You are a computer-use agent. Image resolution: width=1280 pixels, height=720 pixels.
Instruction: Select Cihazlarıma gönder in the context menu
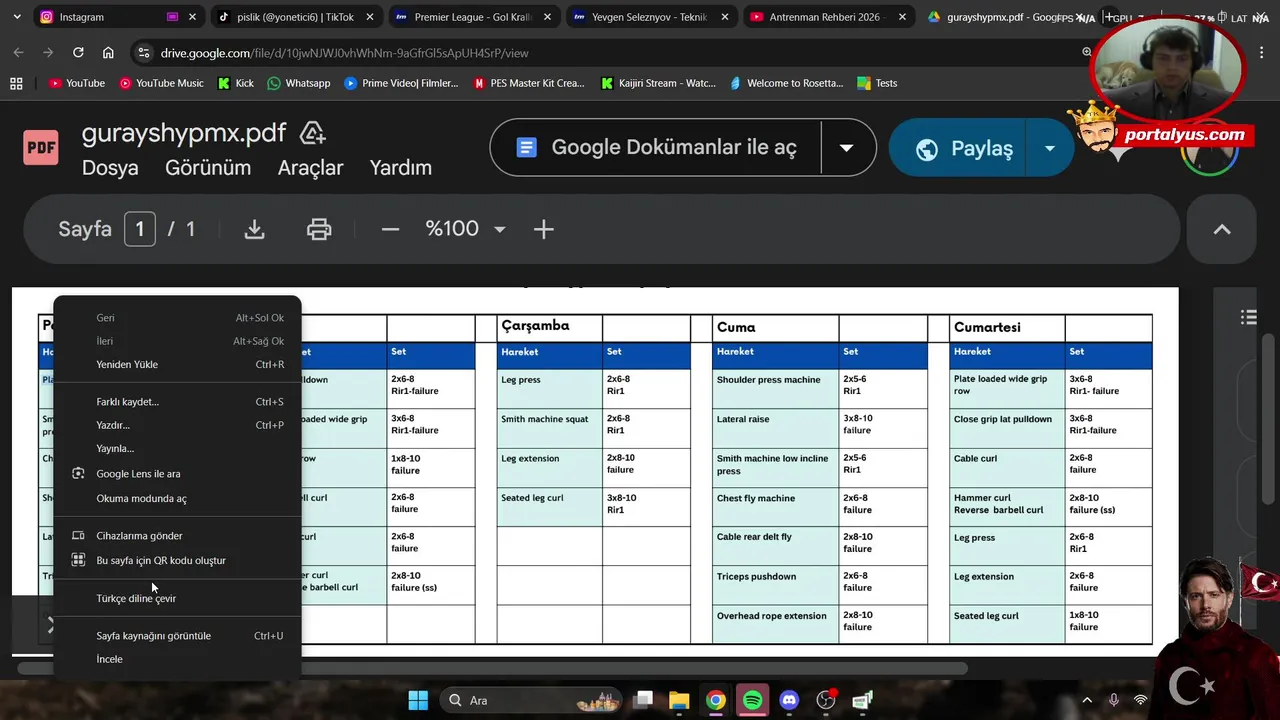tap(177, 535)
